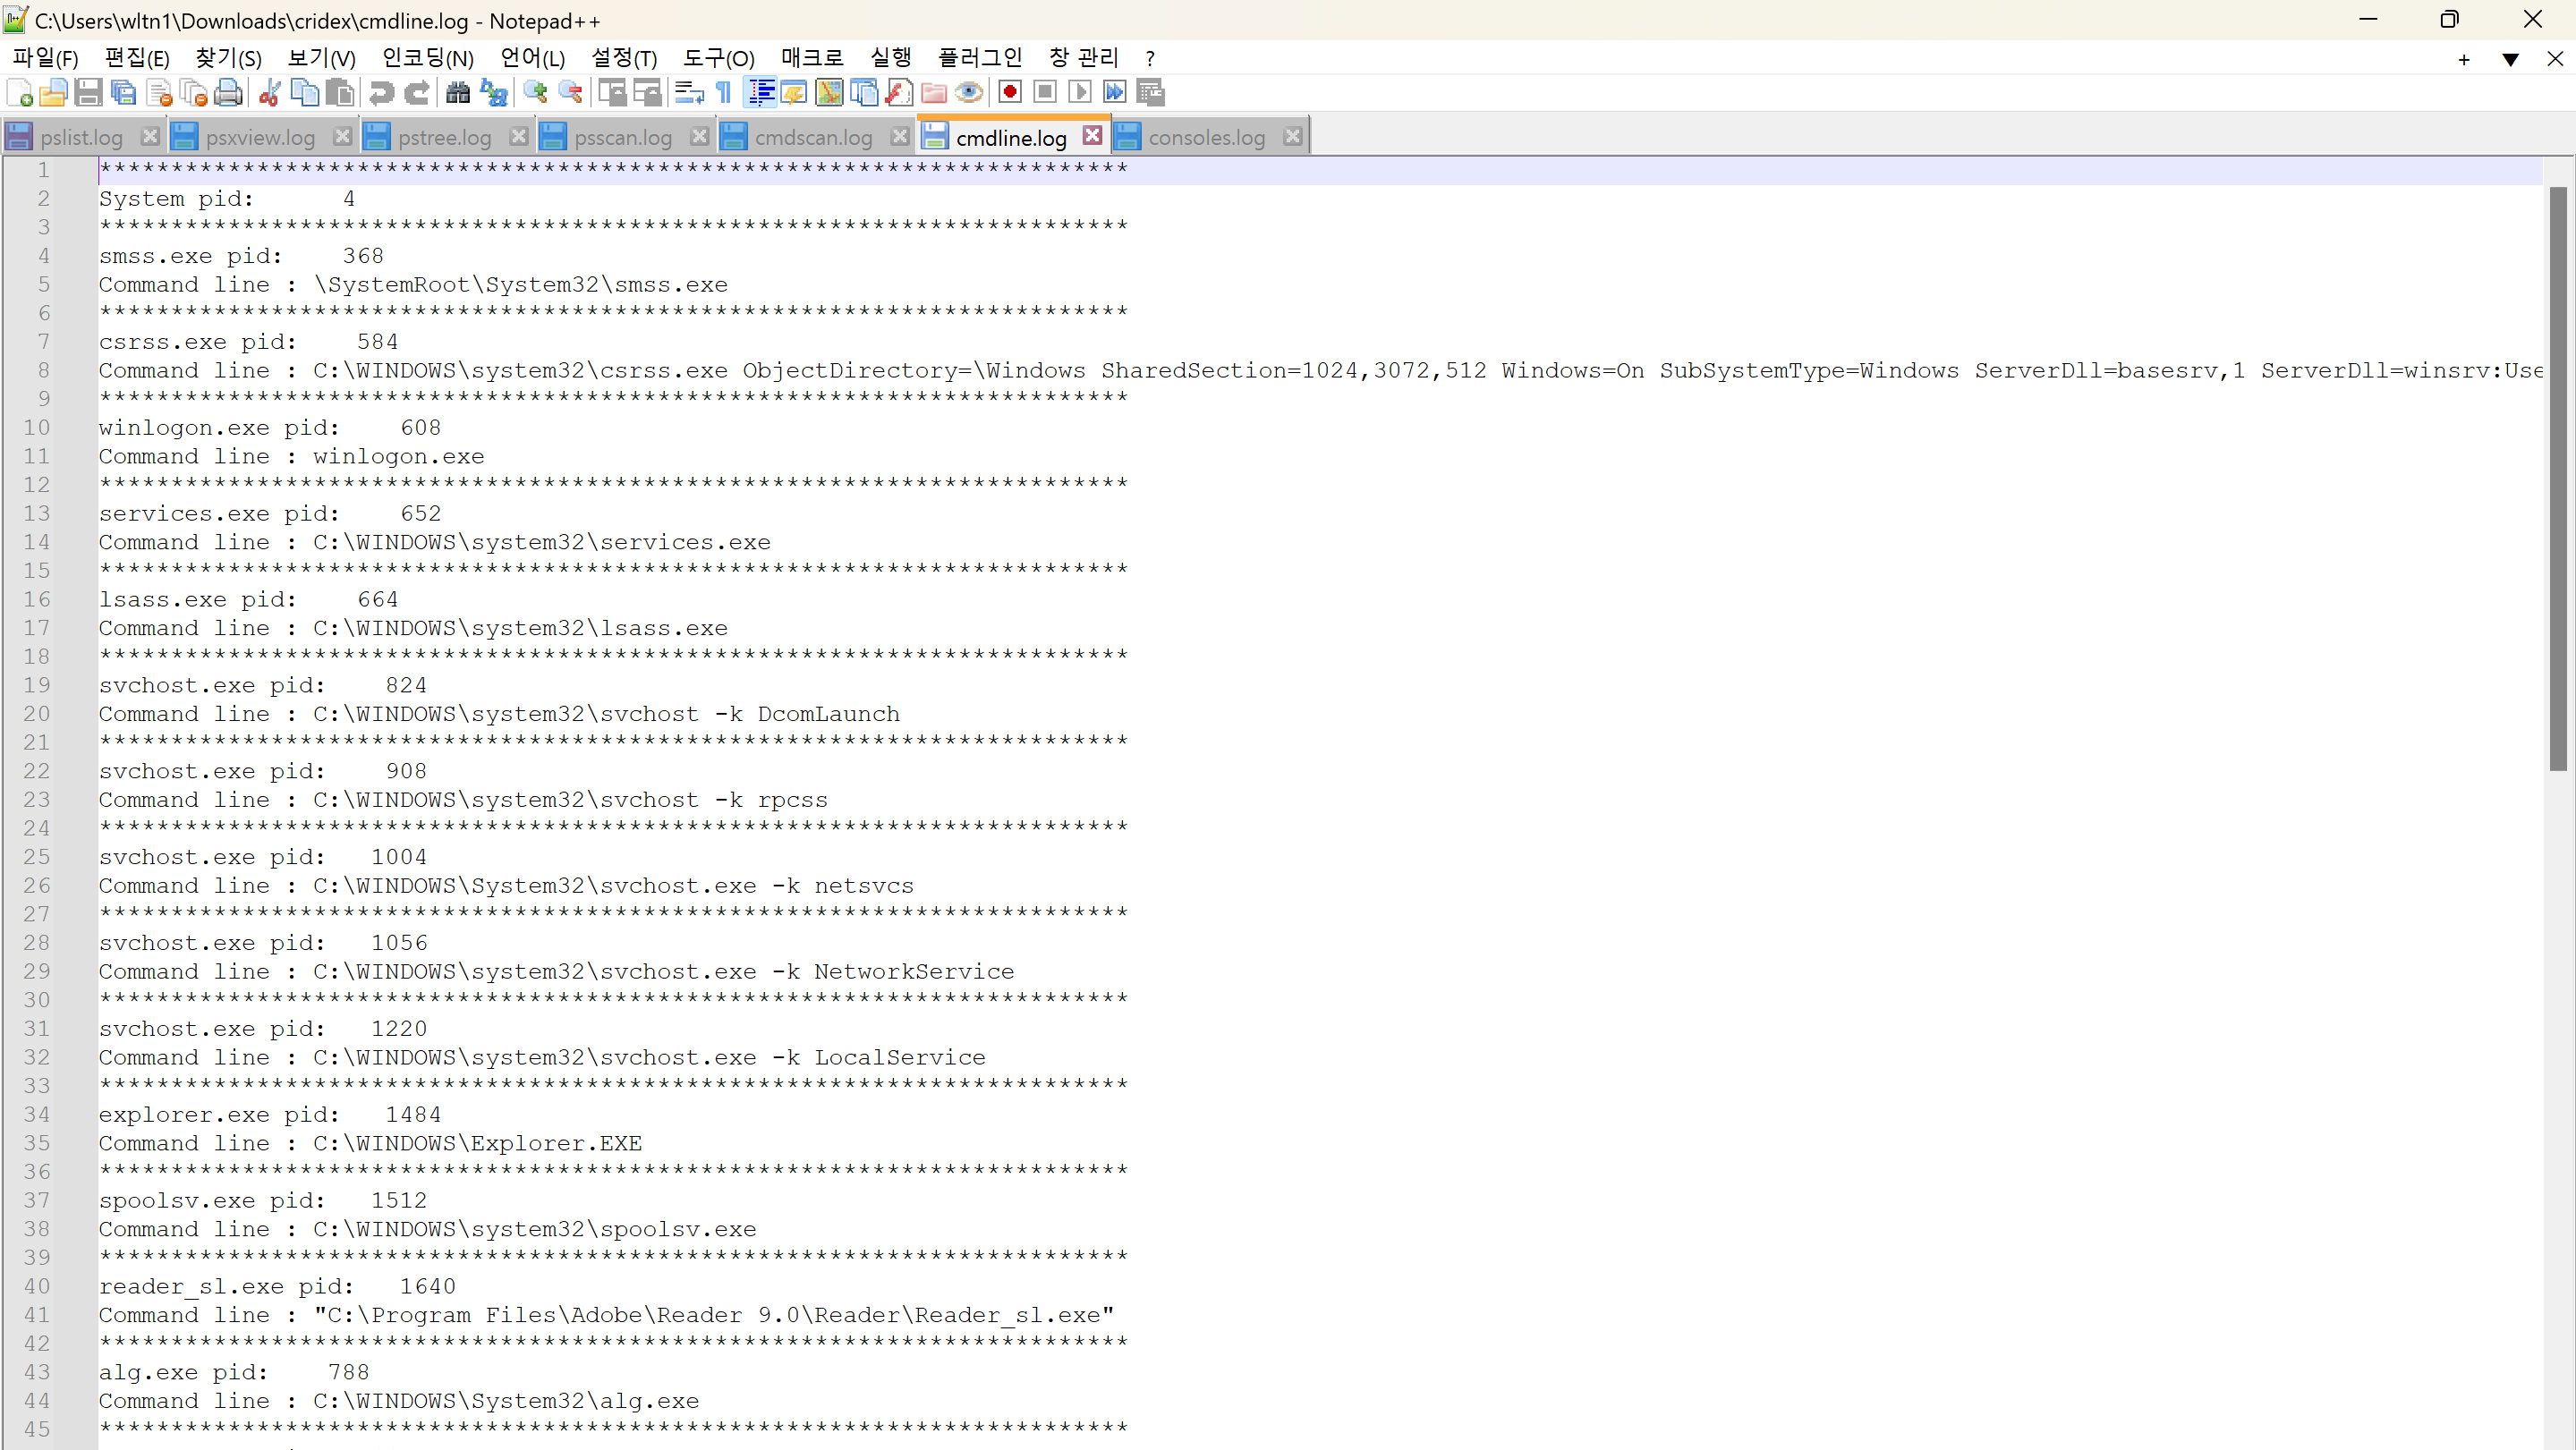Screen dimensions: 2576x1450
Task: Open Folder as Workspace icon
Action: tap(934, 93)
